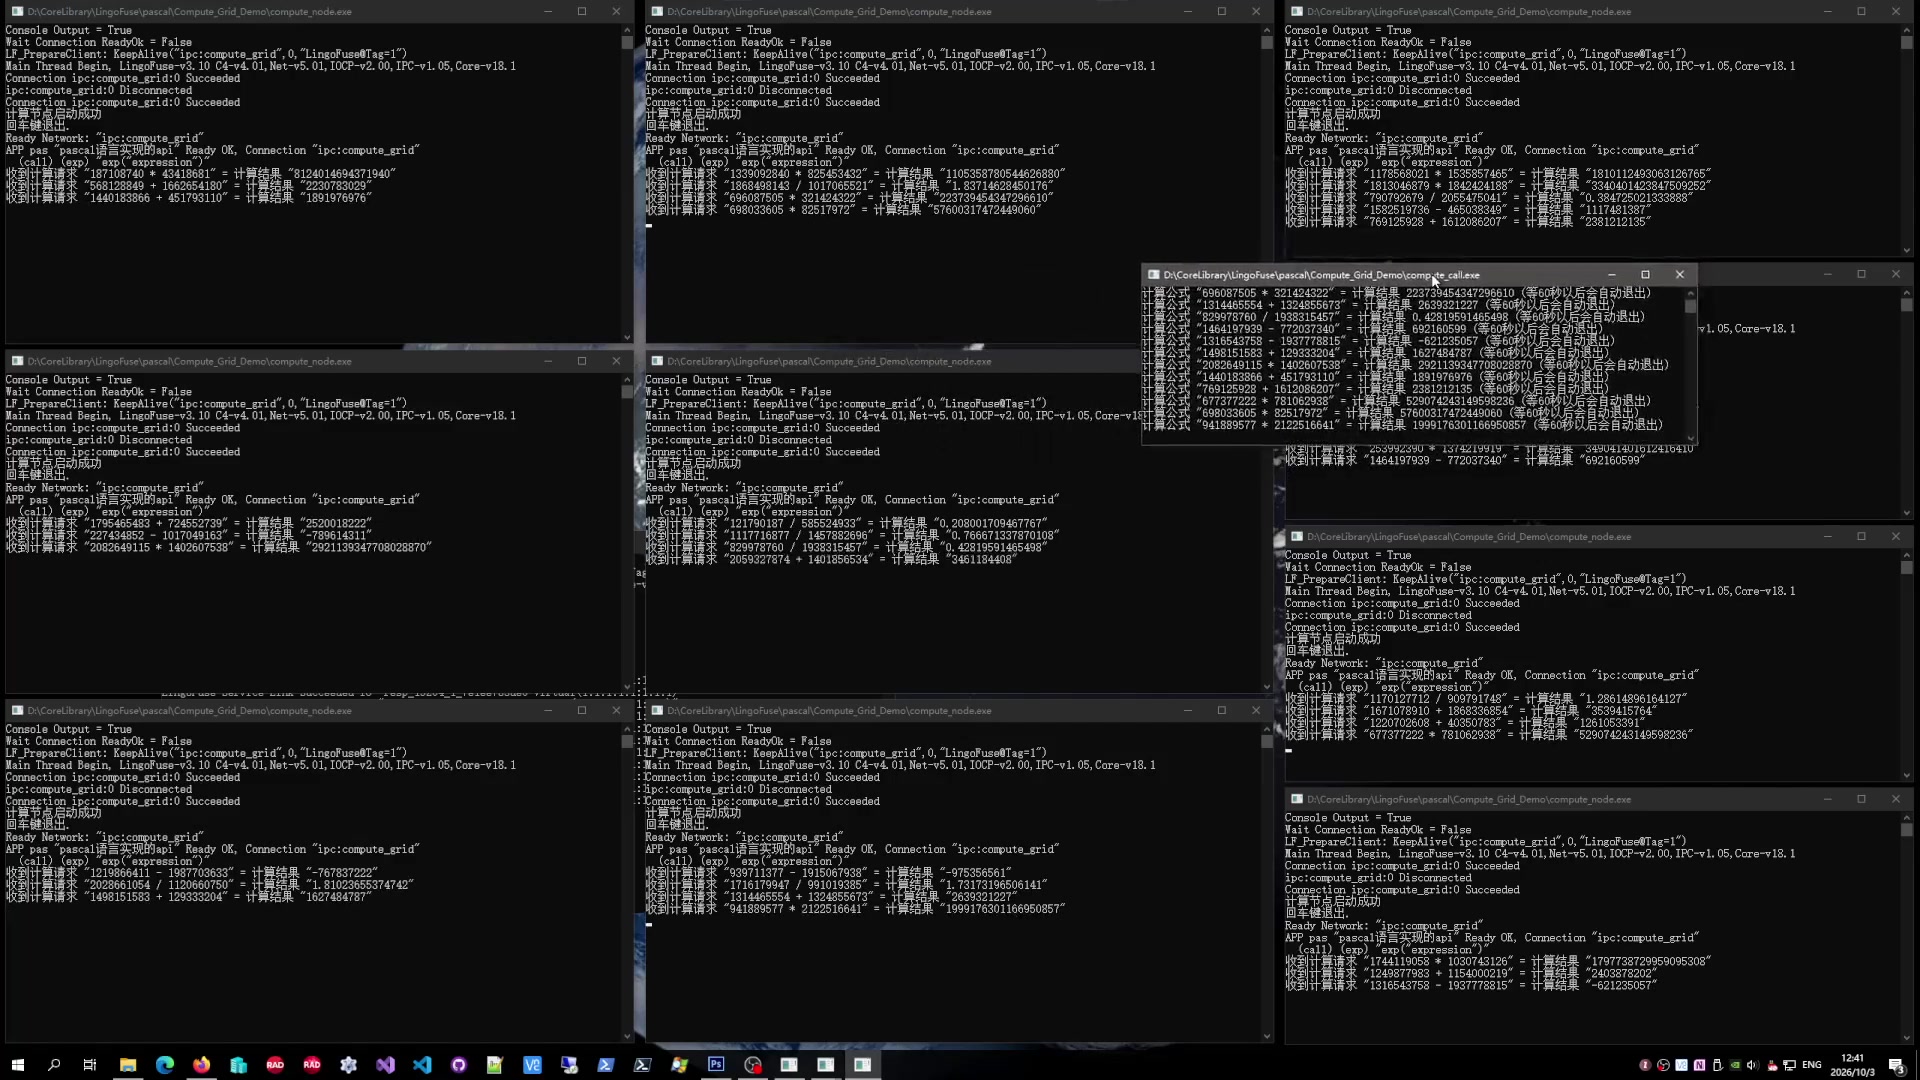Open notification center with 3 badge
Screen dimensions: 1920x1080
(x=1896, y=1065)
